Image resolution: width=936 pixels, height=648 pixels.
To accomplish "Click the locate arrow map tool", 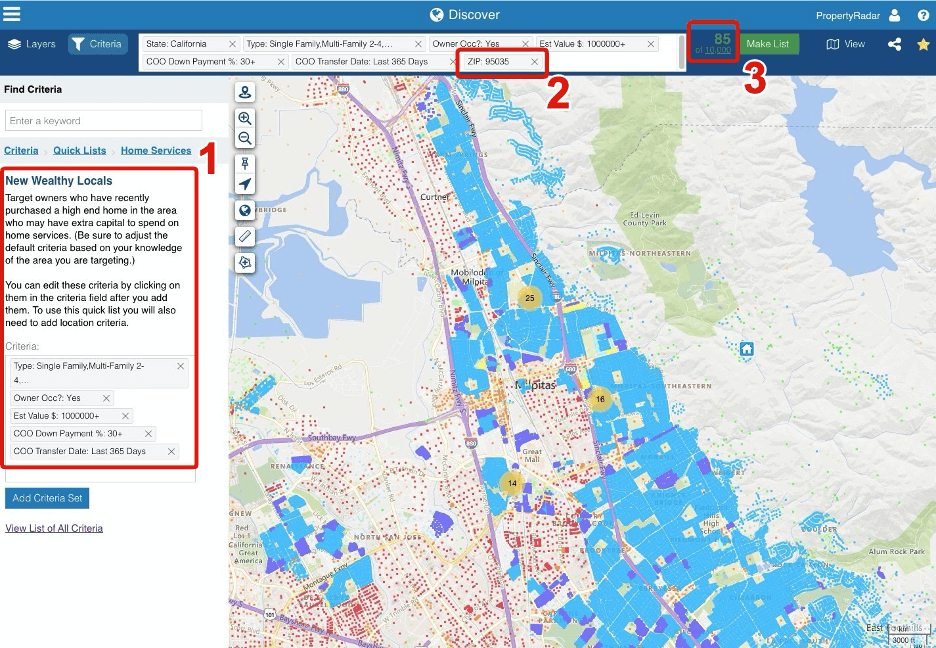I will pos(245,184).
